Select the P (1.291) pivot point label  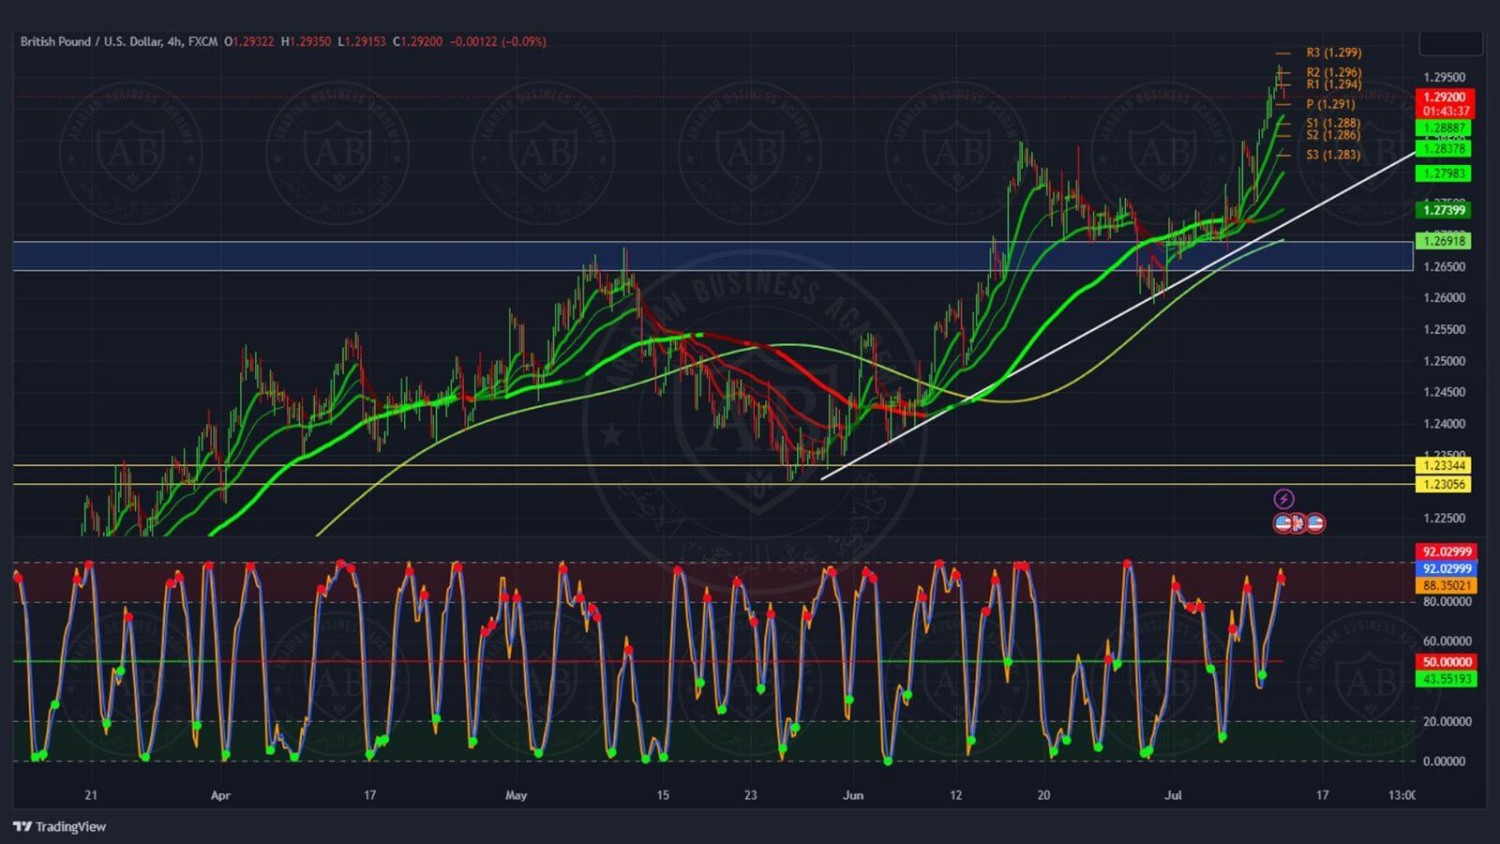pos(1330,104)
